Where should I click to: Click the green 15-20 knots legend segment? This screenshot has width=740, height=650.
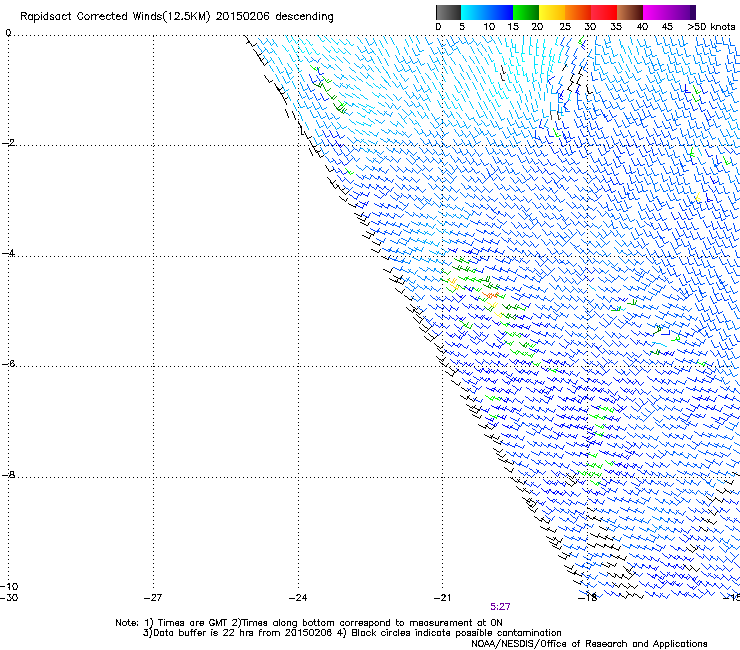tap(526, 12)
